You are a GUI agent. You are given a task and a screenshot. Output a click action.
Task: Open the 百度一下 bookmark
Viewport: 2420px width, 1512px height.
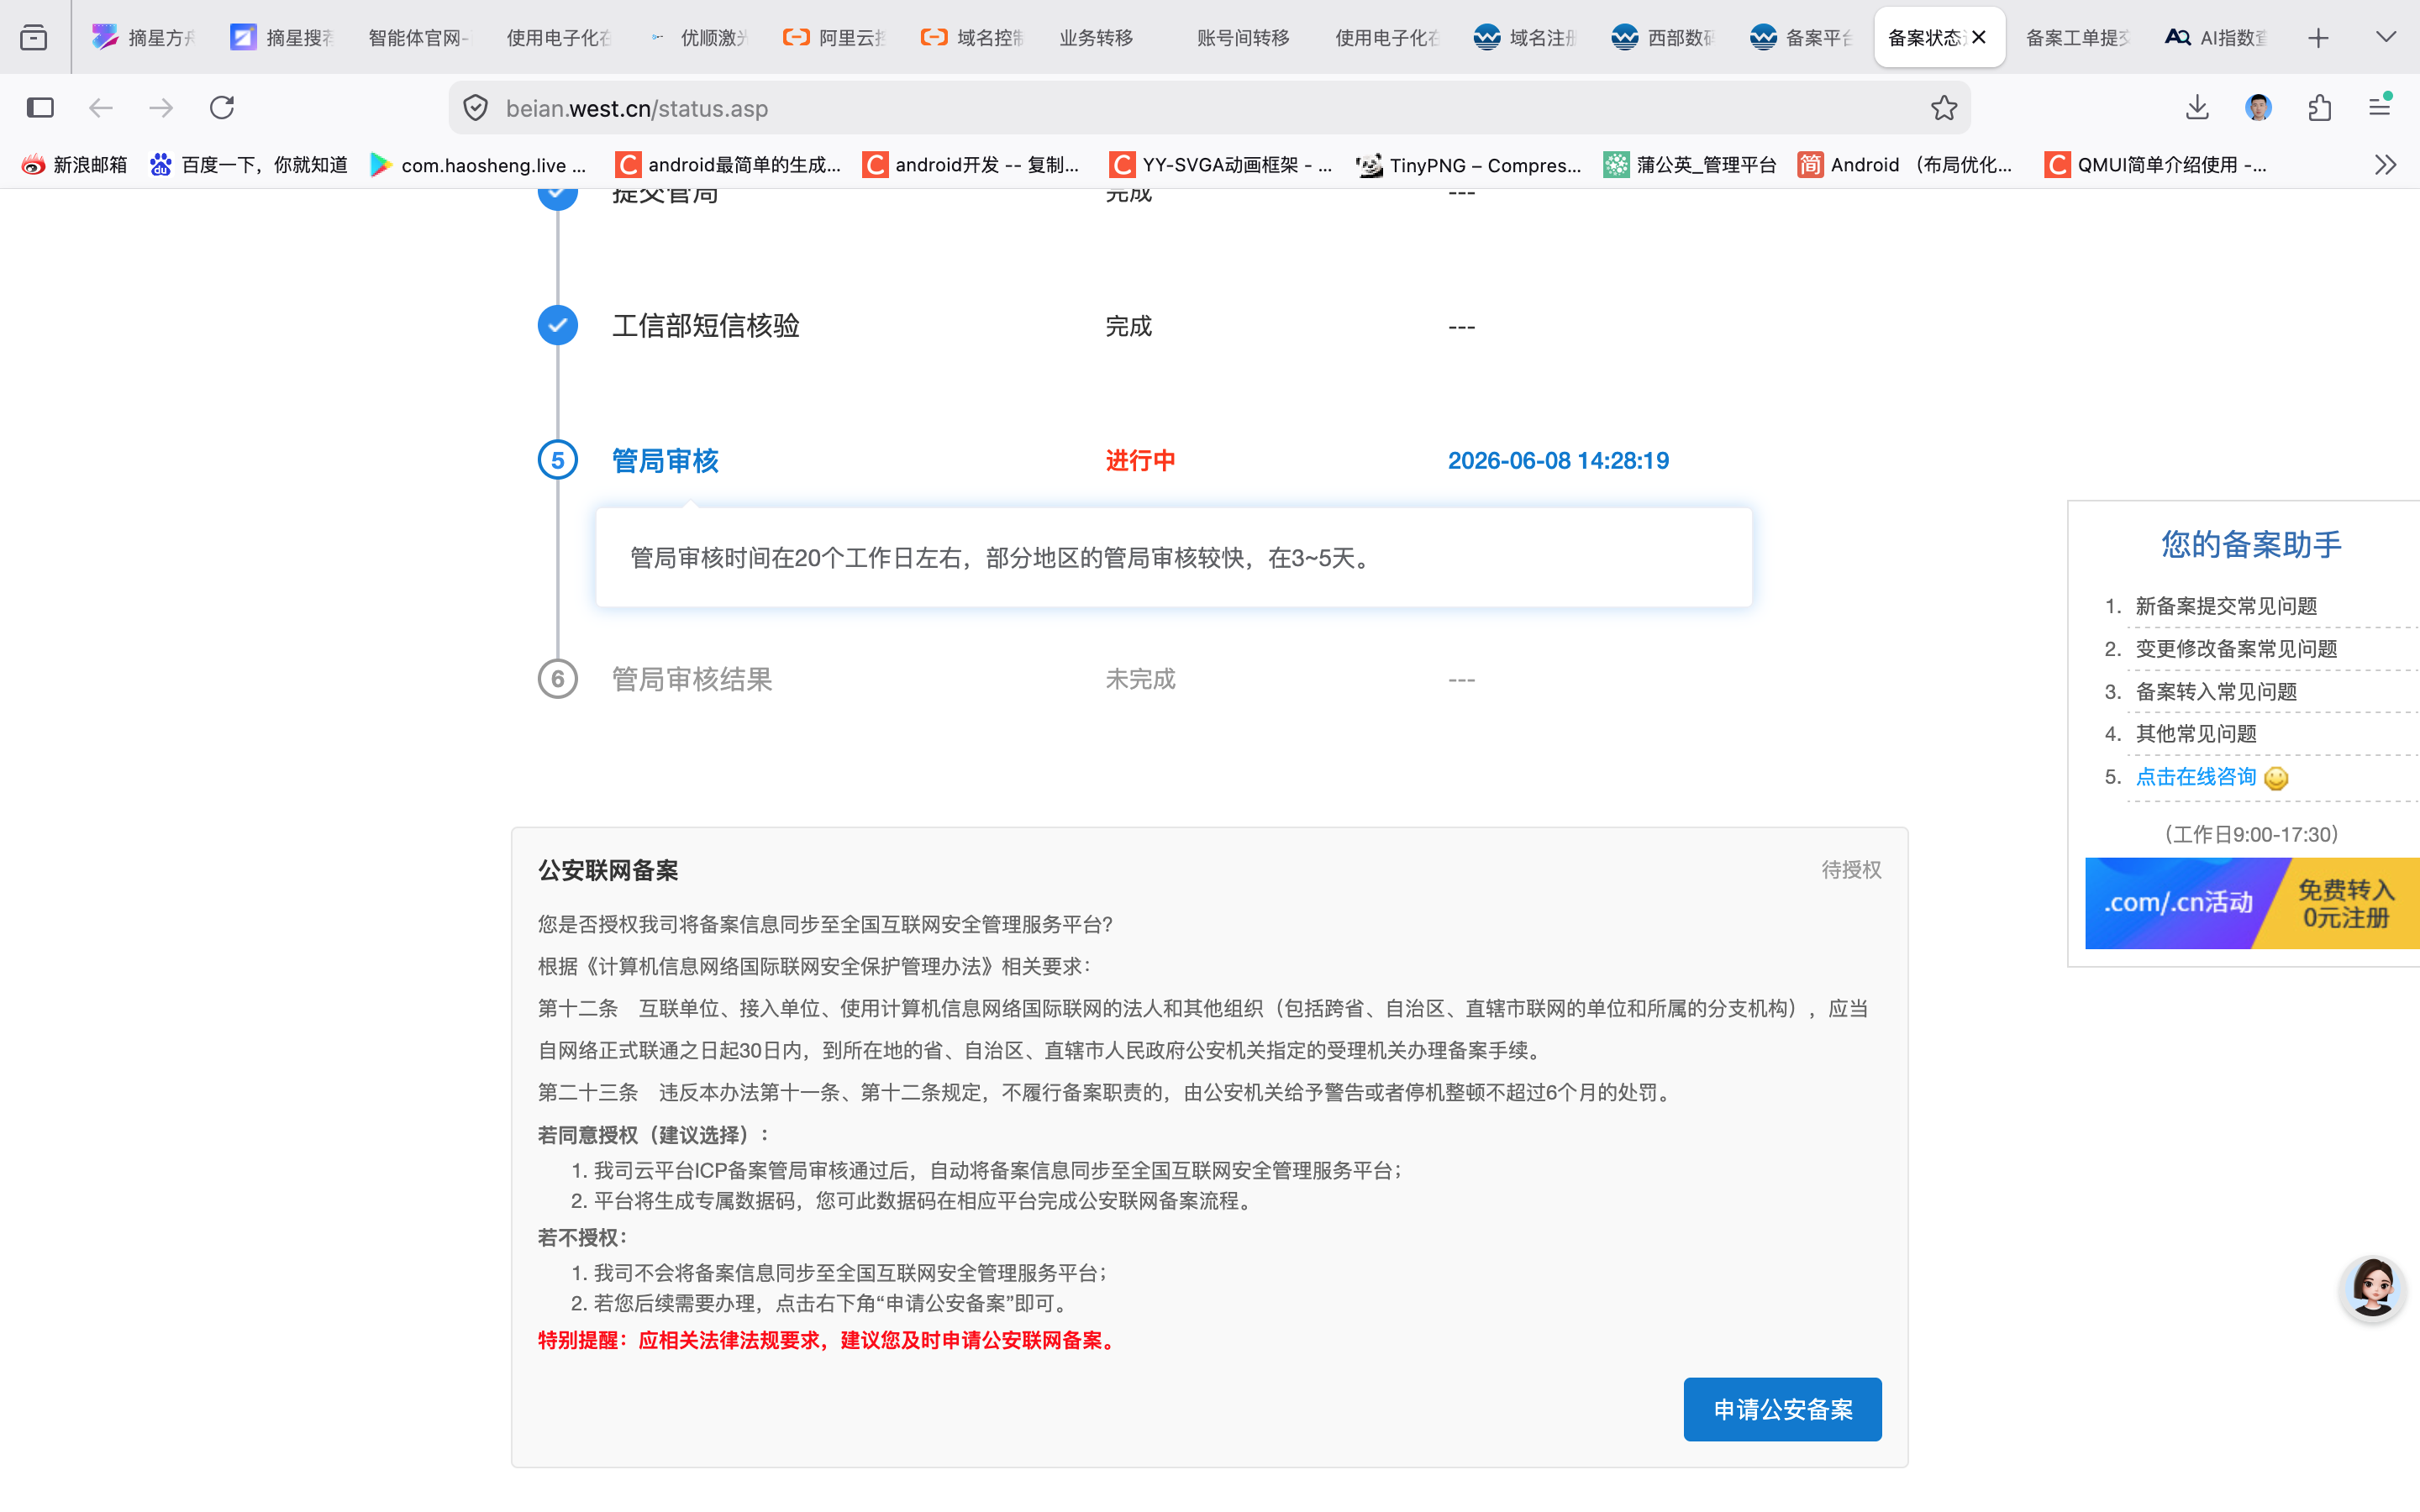point(249,165)
